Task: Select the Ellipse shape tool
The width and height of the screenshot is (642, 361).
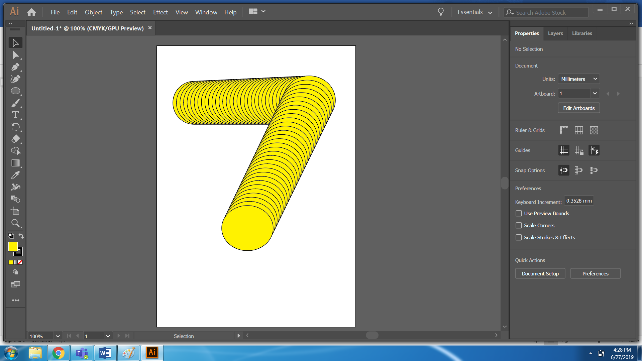Action: 16,91
